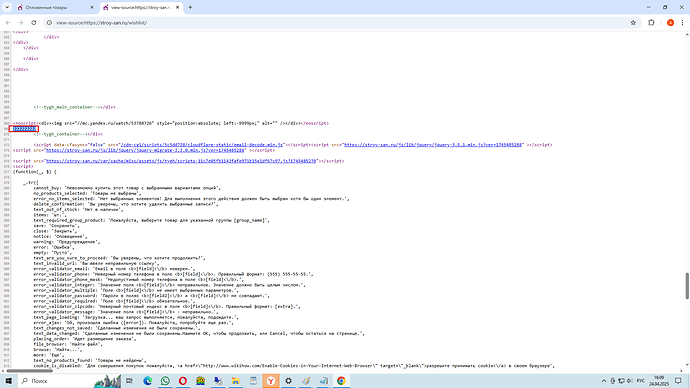Open the browser three-dot menu
The height and width of the screenshot is (388, 690).
tap(683, 22)
